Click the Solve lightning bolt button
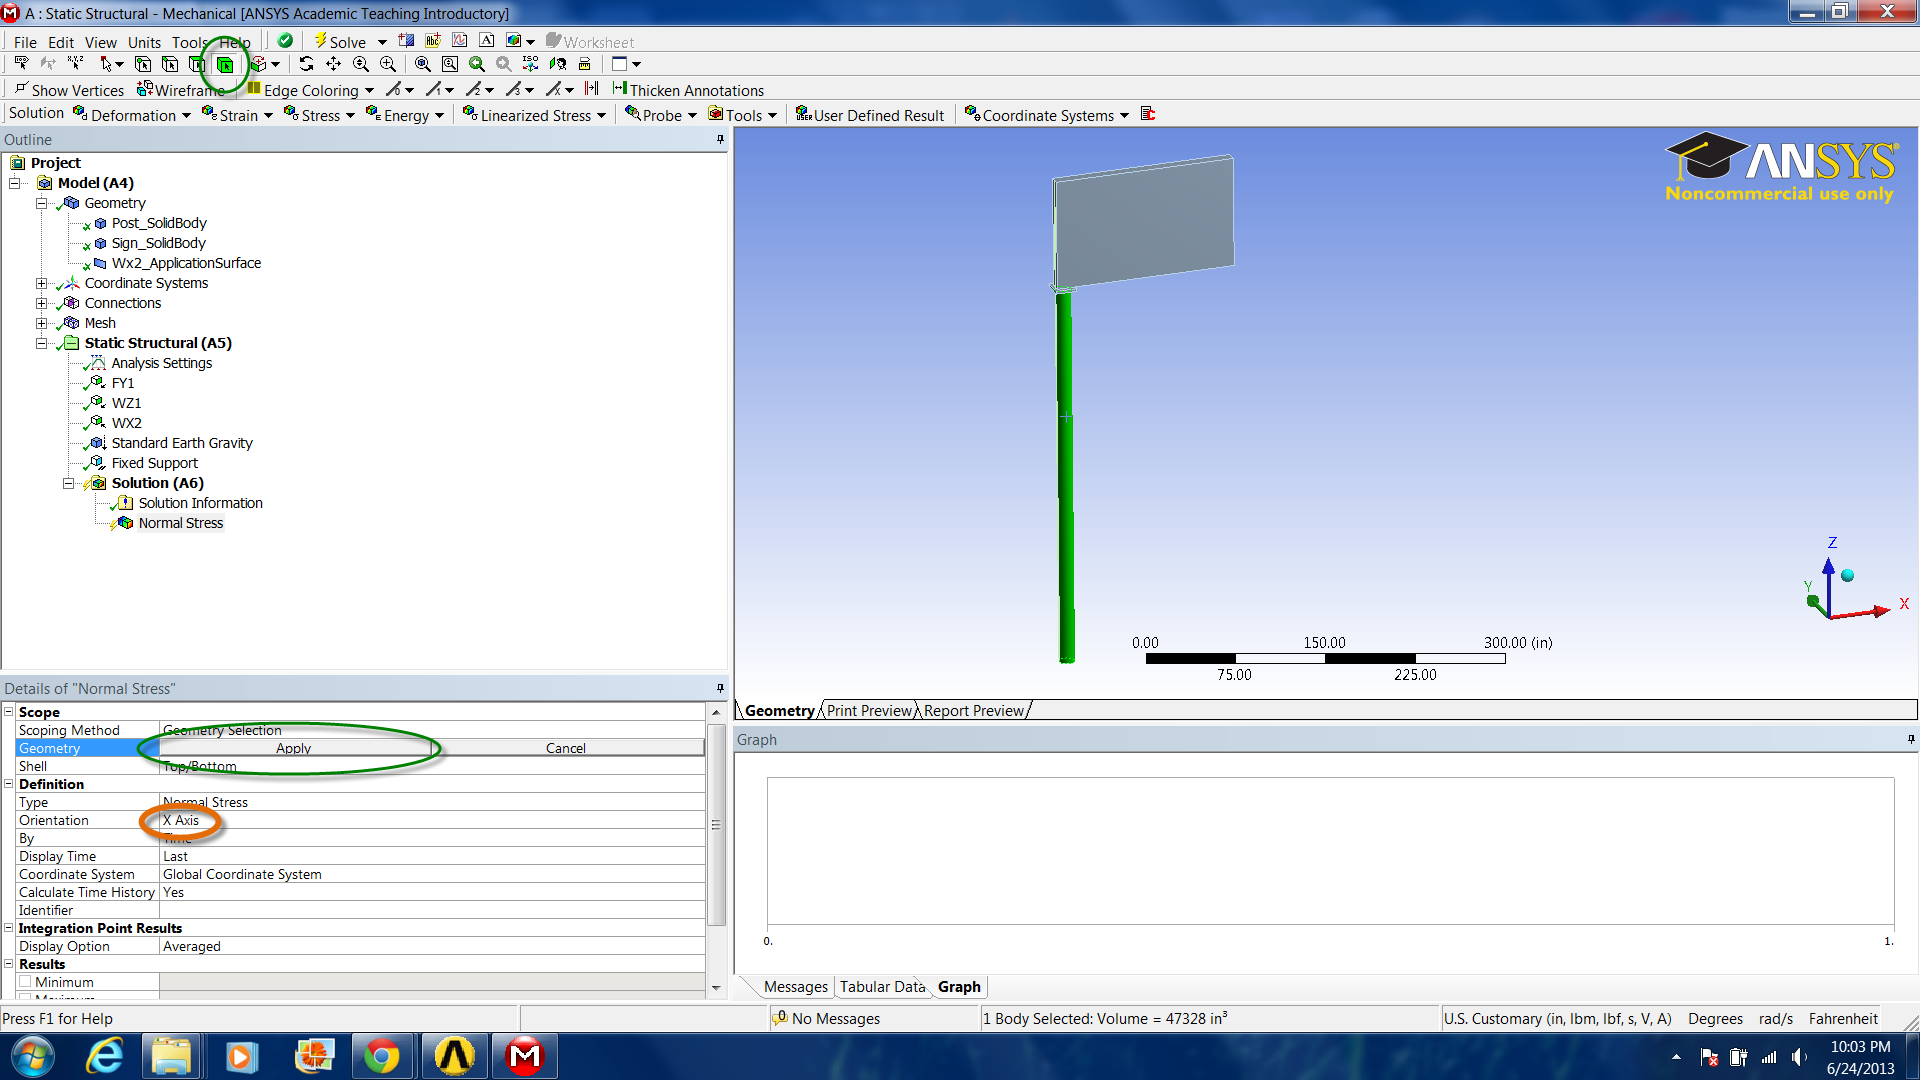 pyautogui.click(x=340, y=42)
